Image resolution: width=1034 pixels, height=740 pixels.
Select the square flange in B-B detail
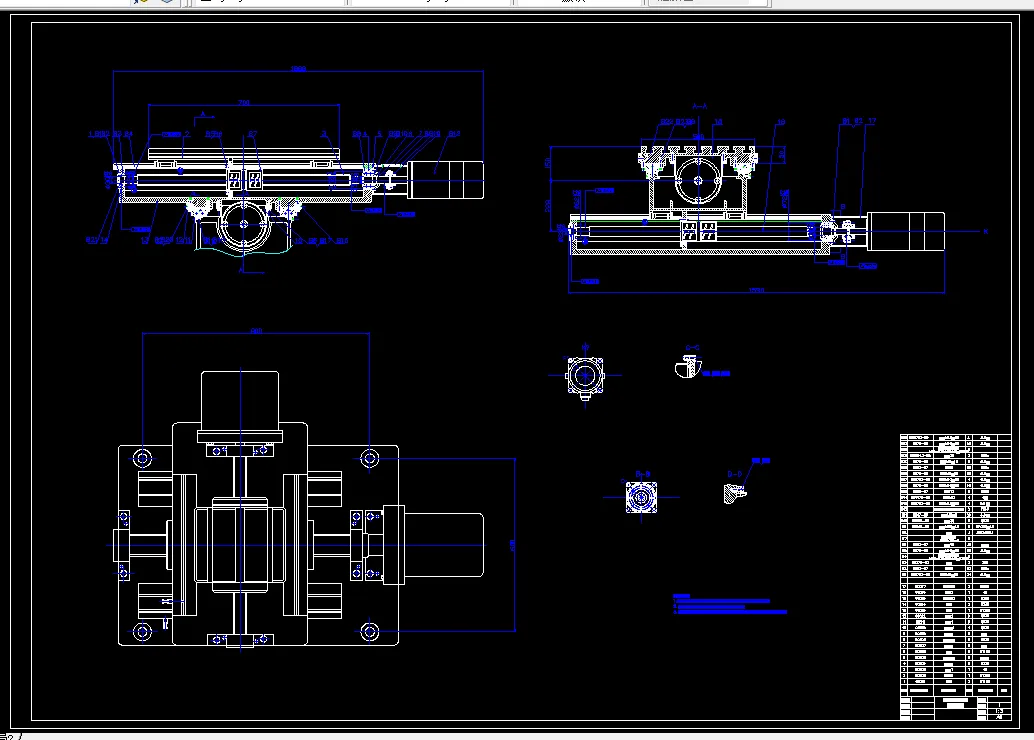coord(641,497)
